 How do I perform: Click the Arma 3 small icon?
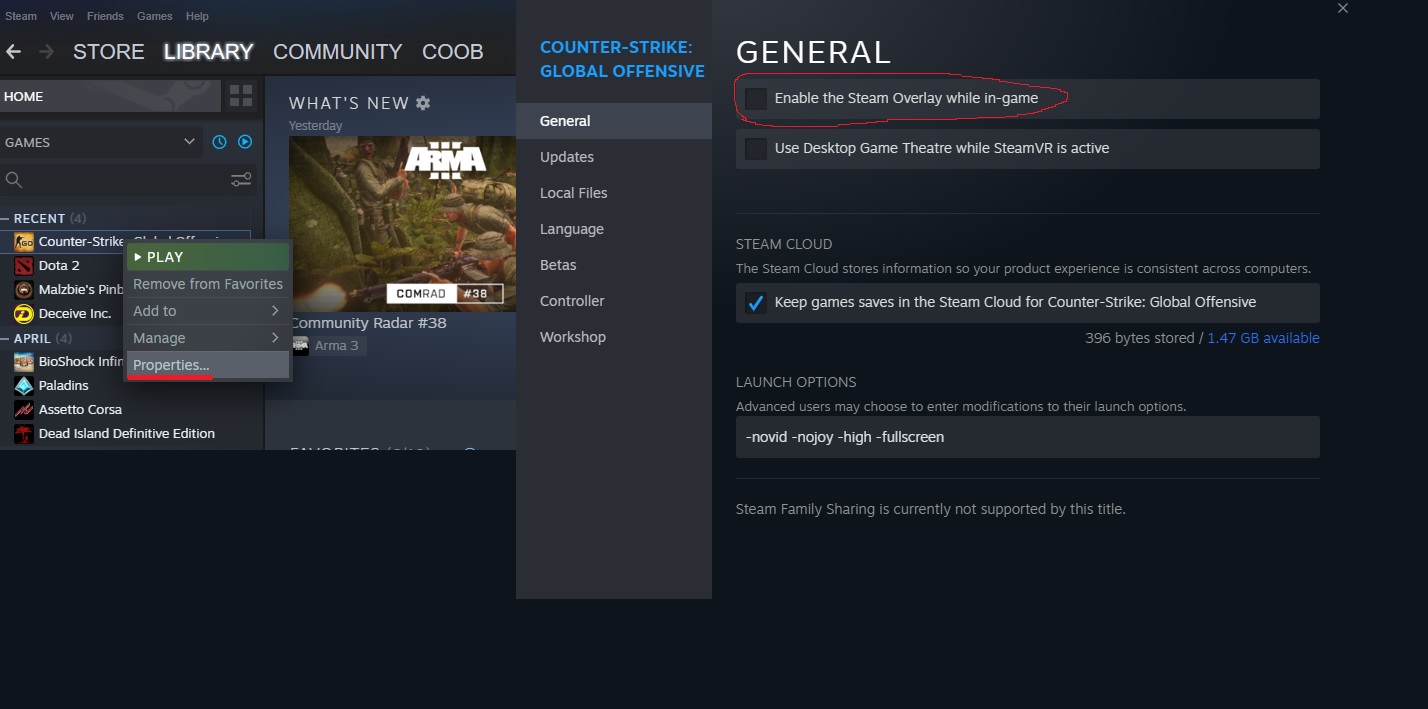point(300,346)
